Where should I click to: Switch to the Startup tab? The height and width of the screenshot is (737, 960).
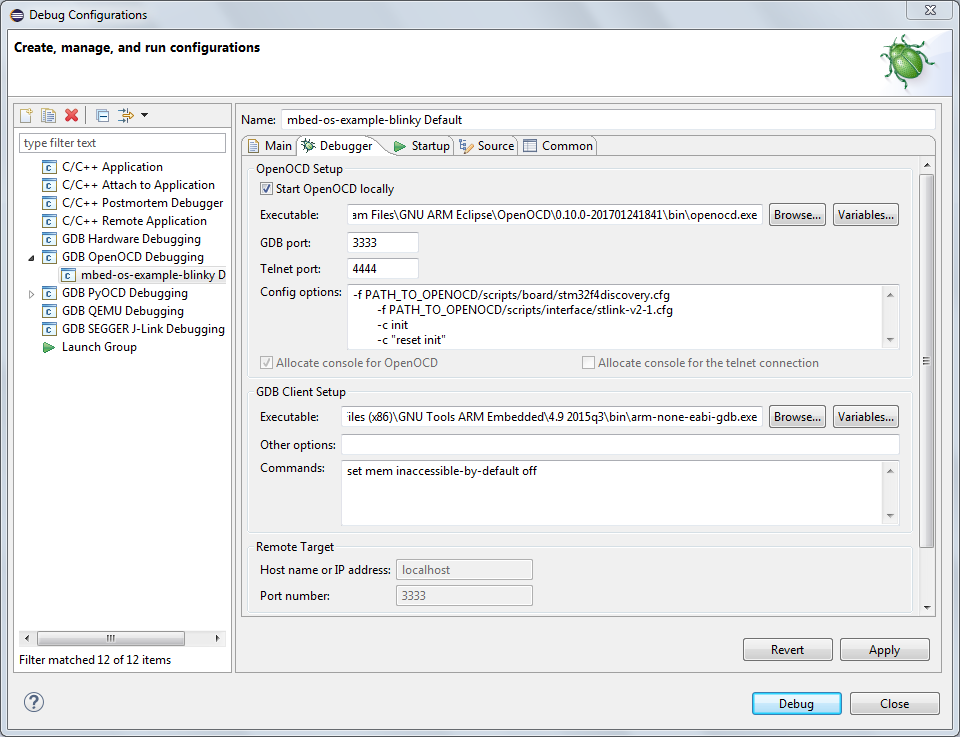tap(422, 146)
